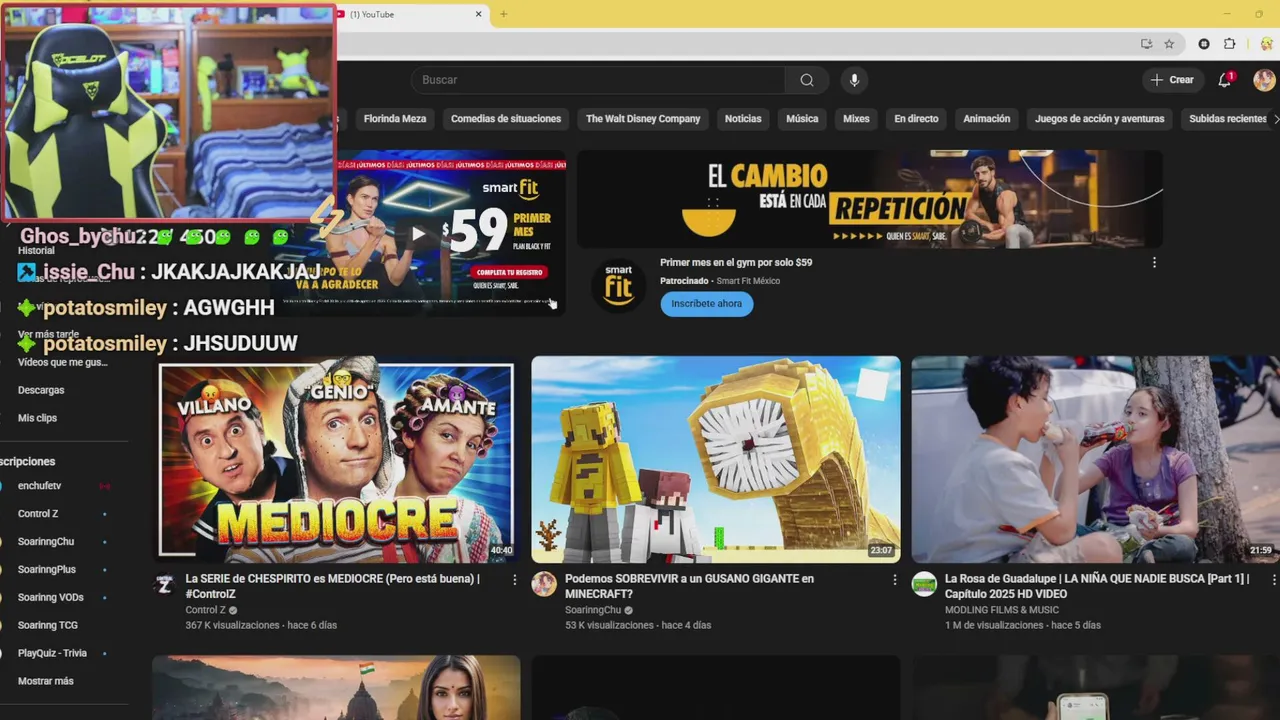Open the notifications bell
This screenshot has height=720, width=1280.
pyautogui.click(x=1224, y=80)
